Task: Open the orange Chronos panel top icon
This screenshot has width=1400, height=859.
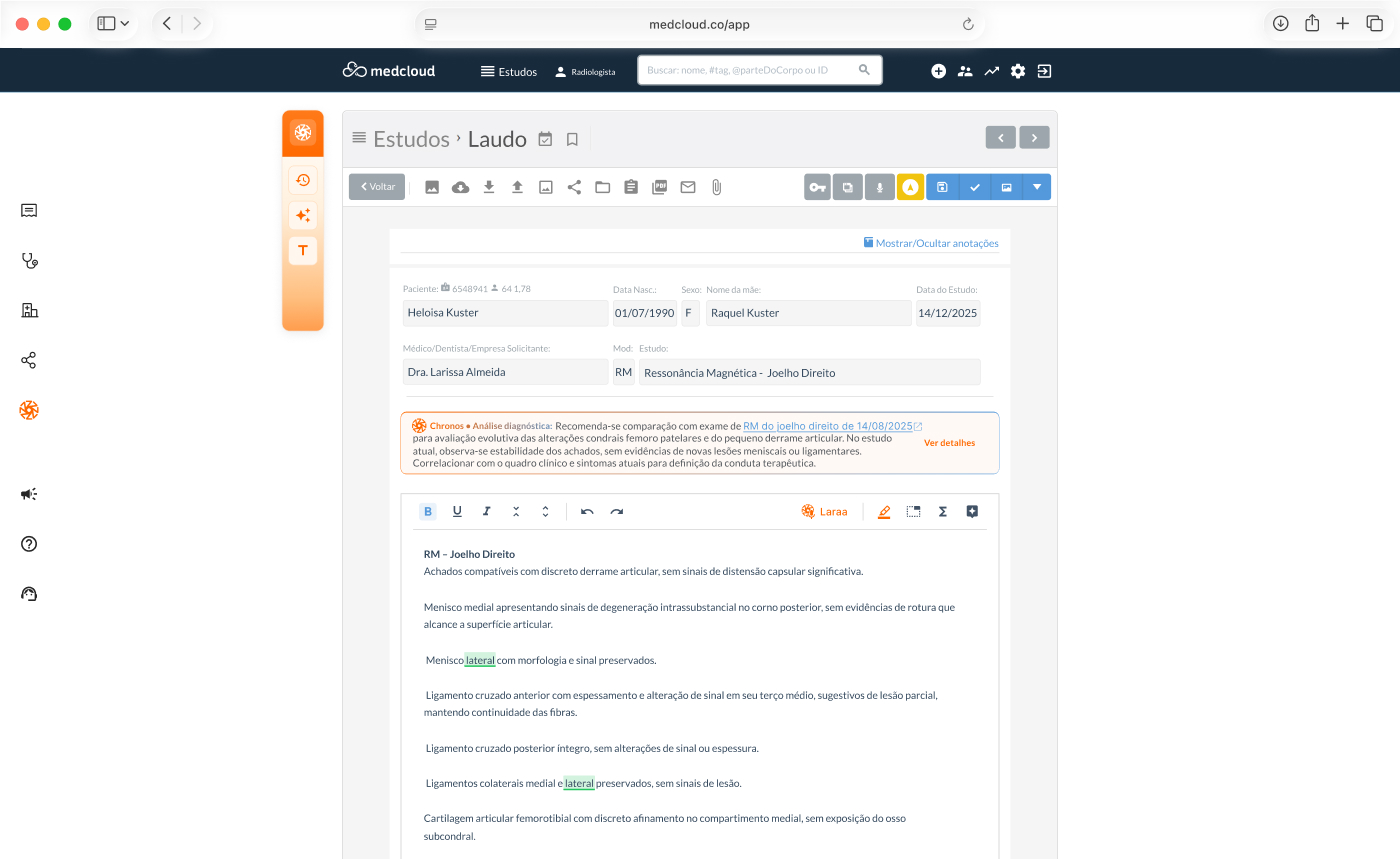Action: pyautogui.click(x=303, y=132)
